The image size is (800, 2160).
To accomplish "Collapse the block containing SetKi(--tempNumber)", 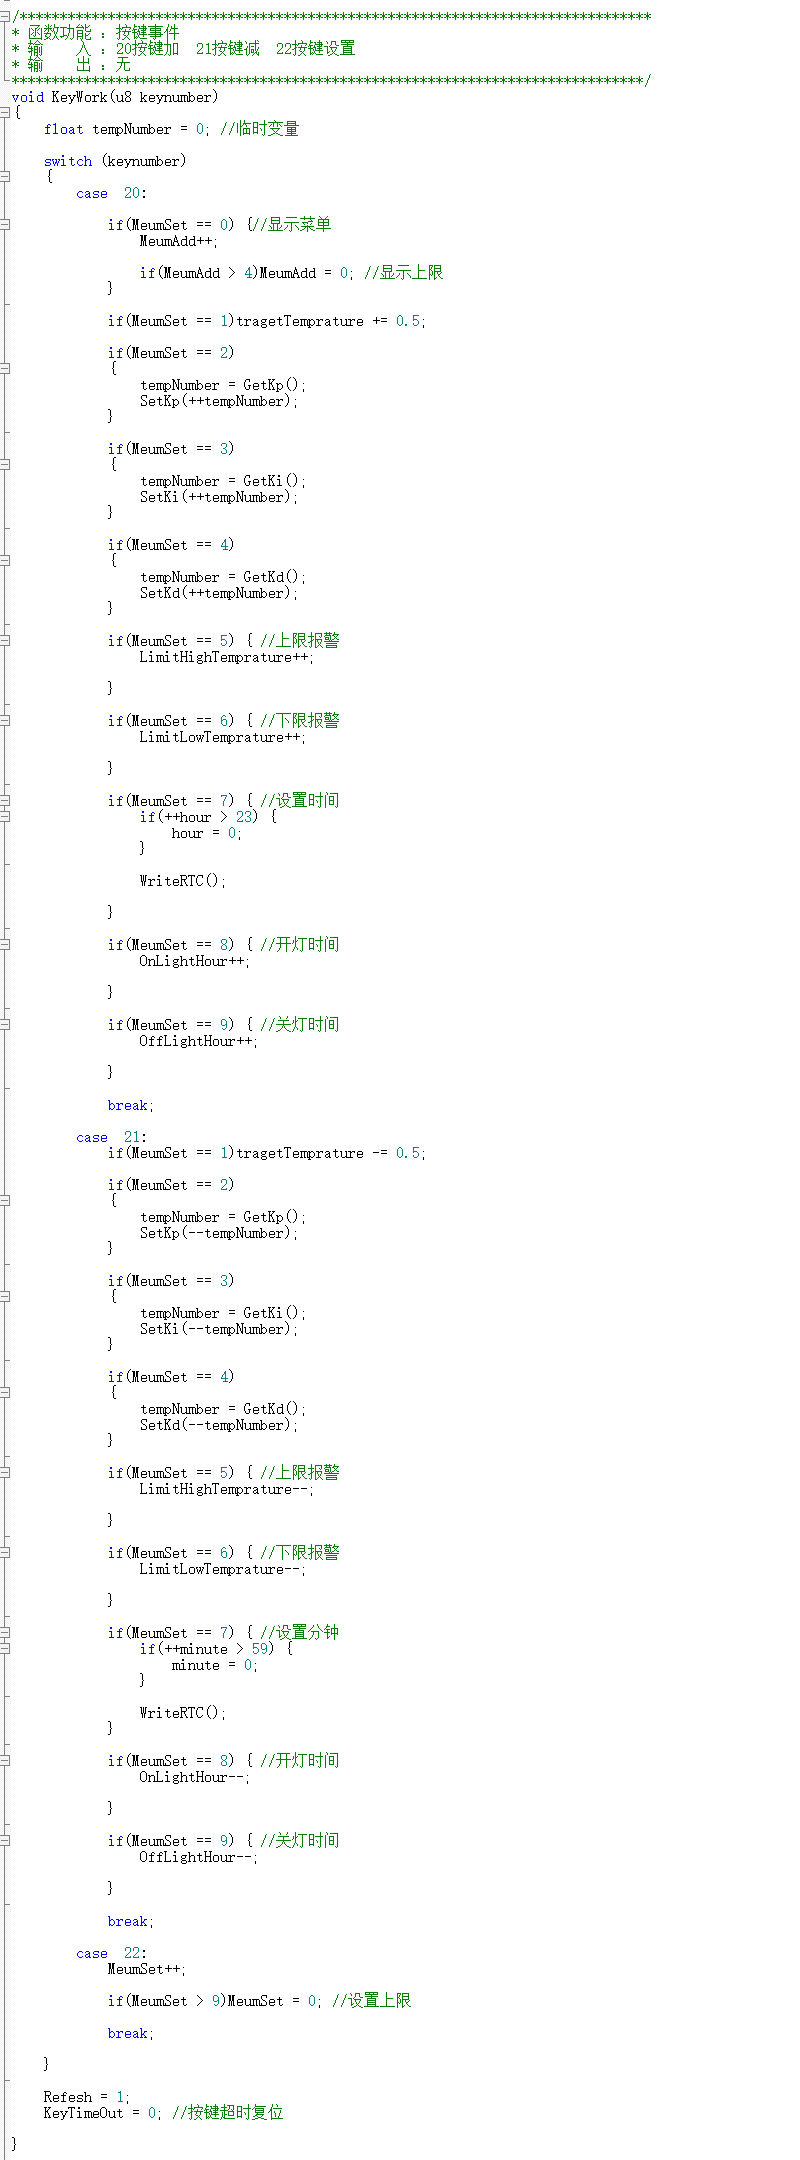I will coord(5,1297).
